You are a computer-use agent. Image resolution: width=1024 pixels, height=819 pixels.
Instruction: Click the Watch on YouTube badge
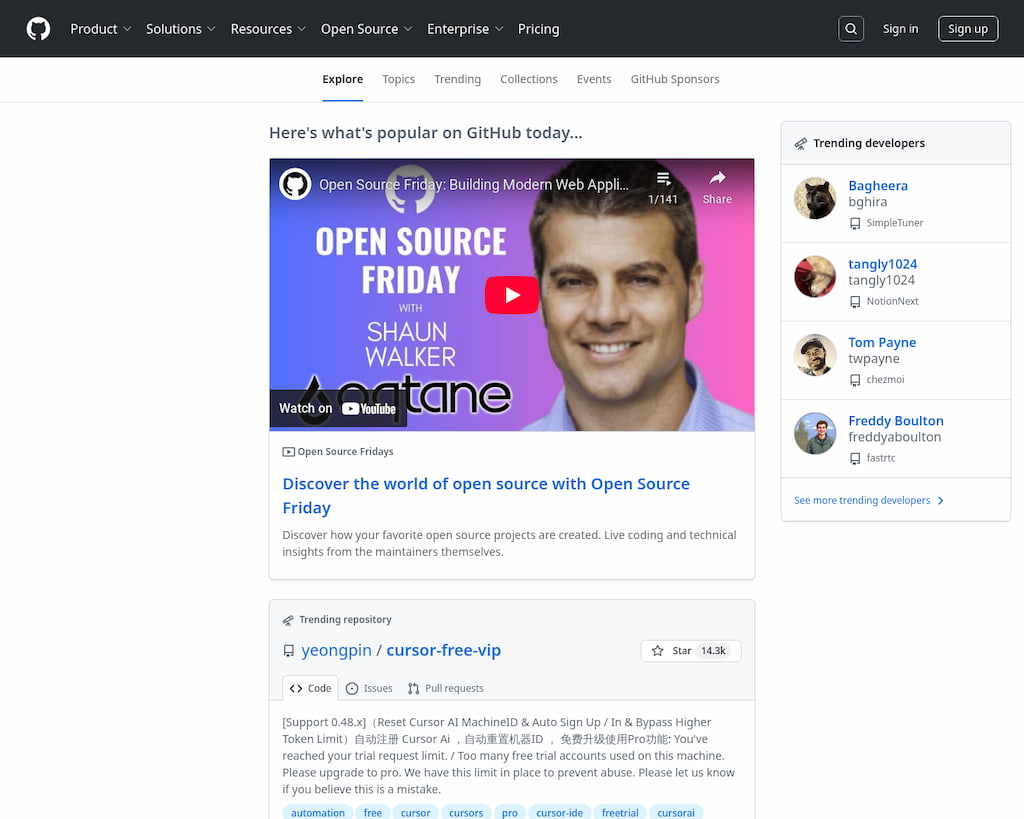click(337, 408)
